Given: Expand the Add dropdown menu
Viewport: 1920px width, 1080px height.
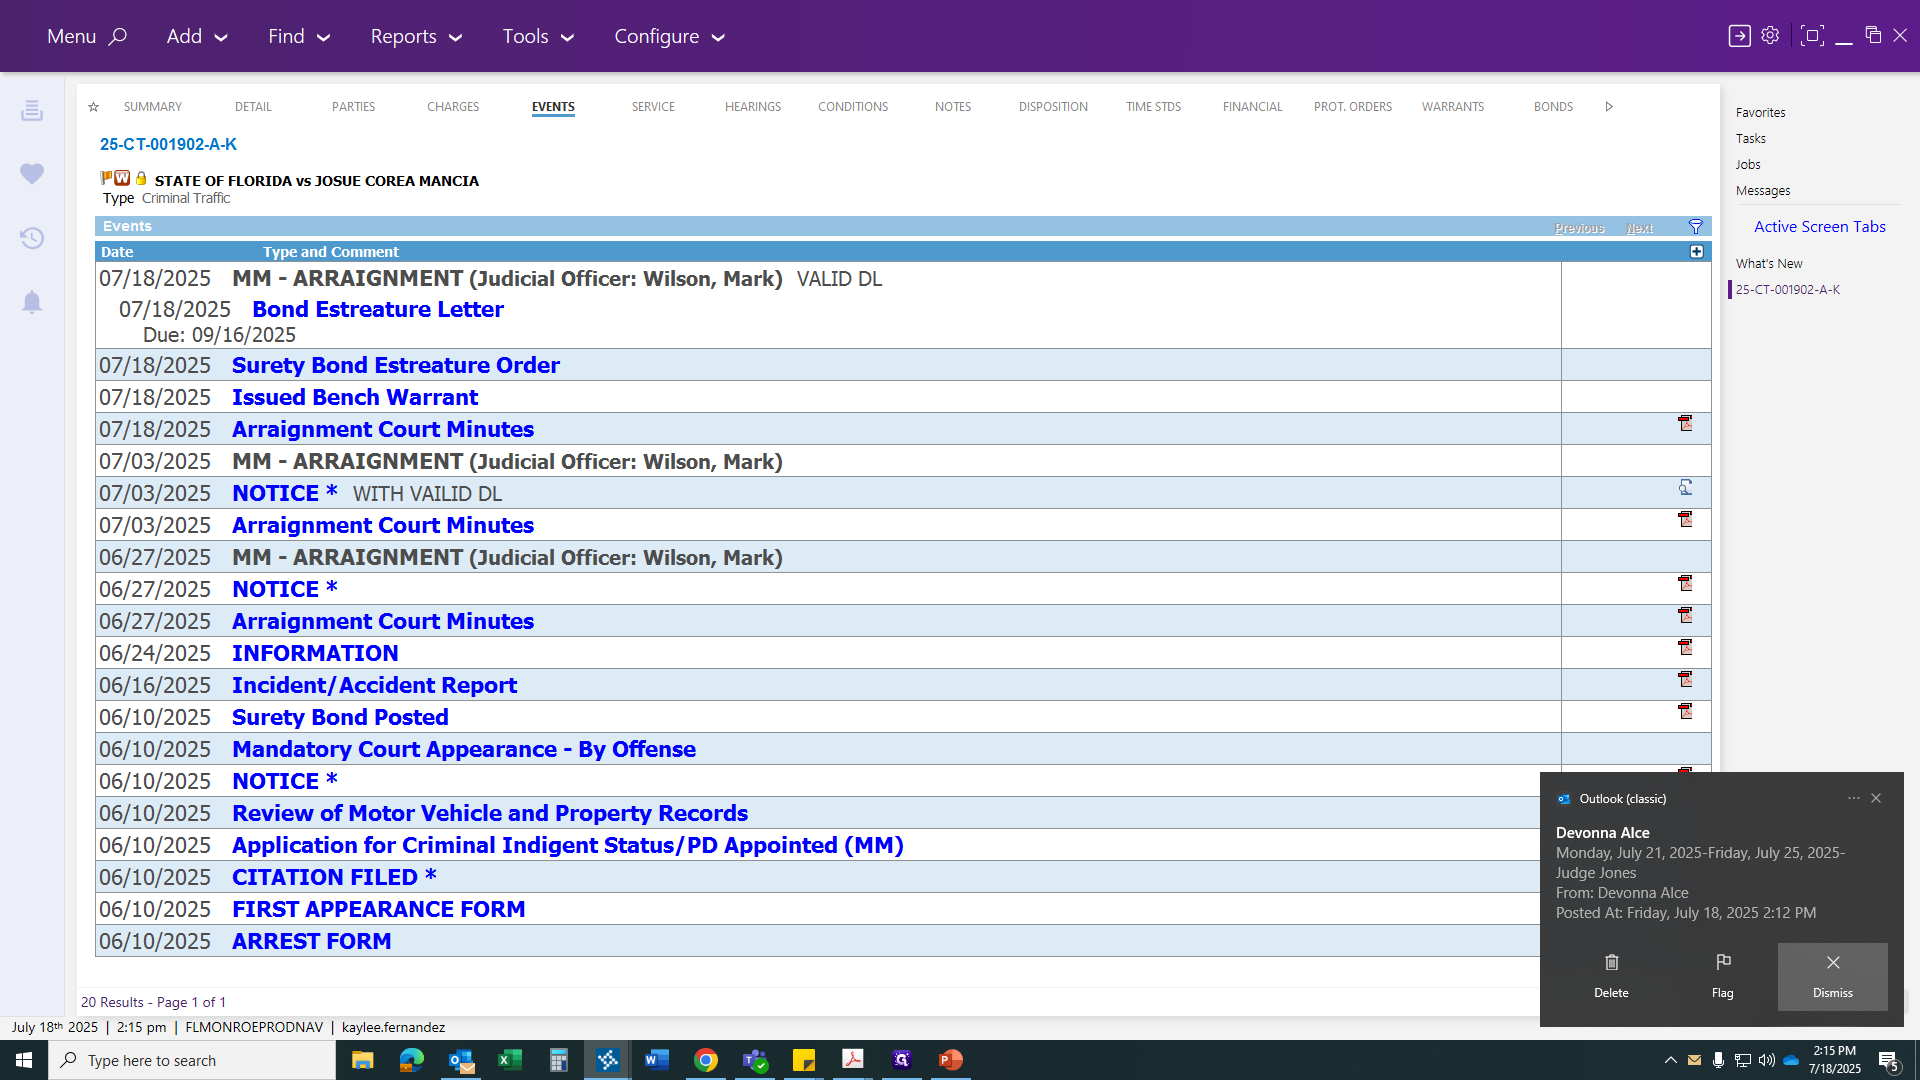Looking at the screenshot, I should pos(197,36).
